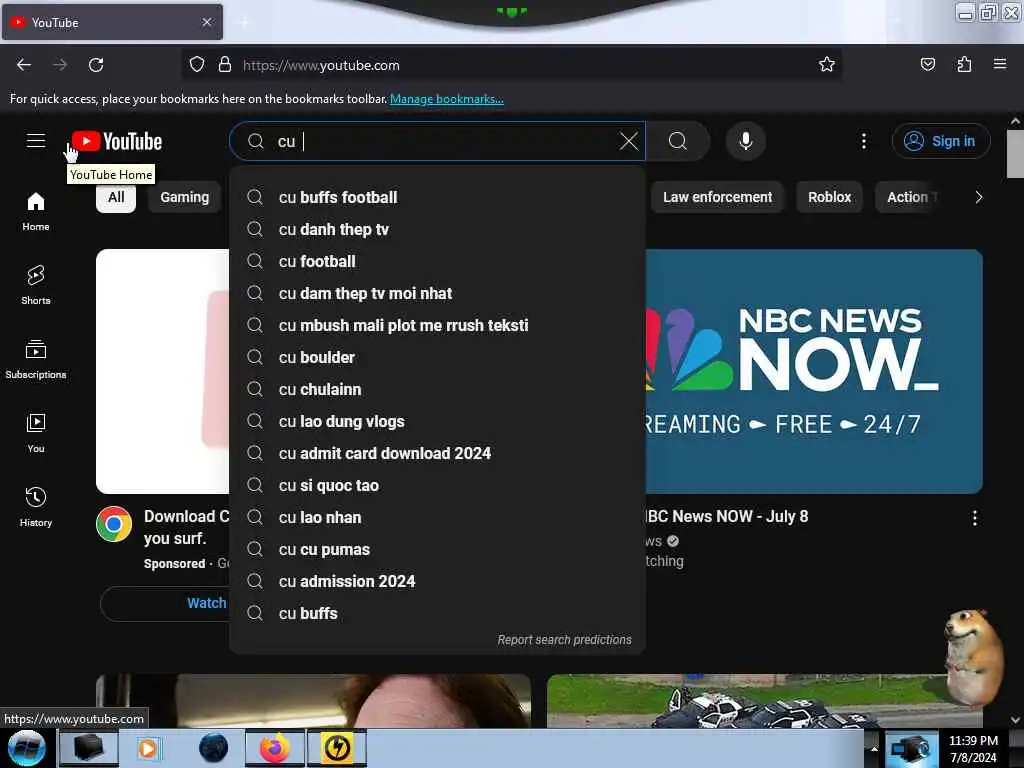This screenshot has width=1024, height=768.
Task: Open options for NBC News NOW video
Action: [974, 519]
